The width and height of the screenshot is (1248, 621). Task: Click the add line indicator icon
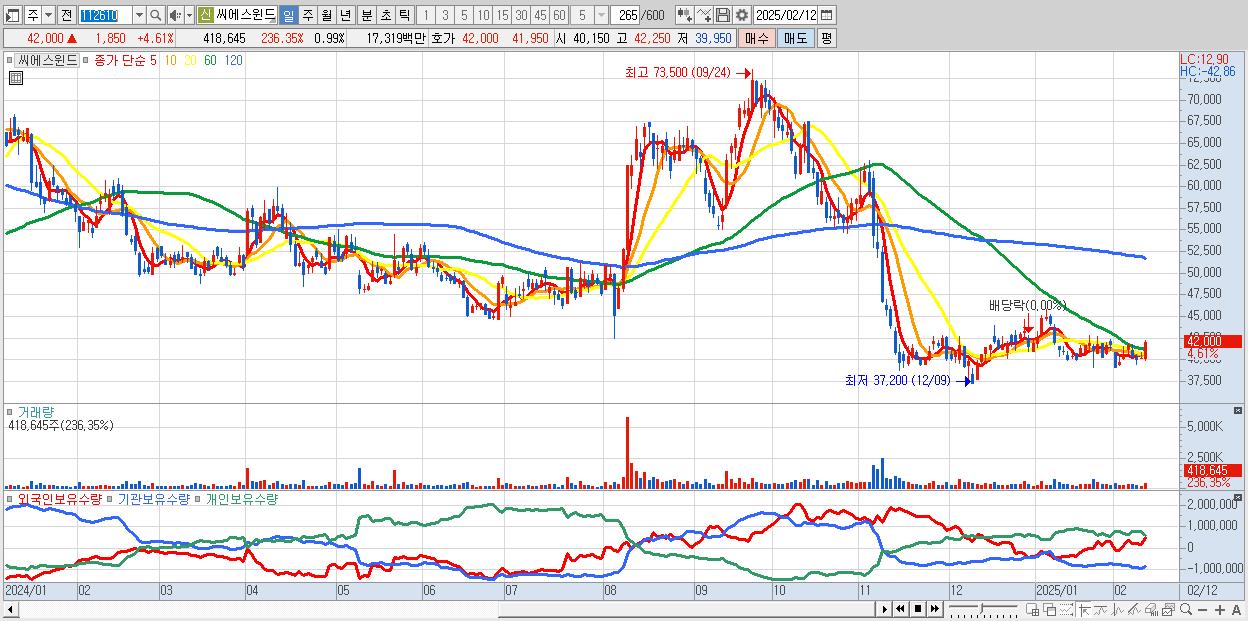704,15
